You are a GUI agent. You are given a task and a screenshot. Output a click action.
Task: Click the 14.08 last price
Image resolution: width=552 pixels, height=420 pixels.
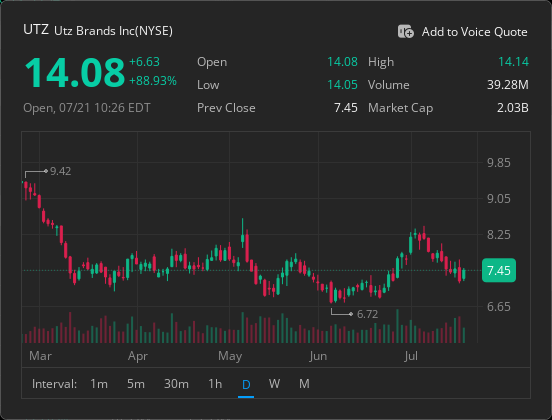75,73
